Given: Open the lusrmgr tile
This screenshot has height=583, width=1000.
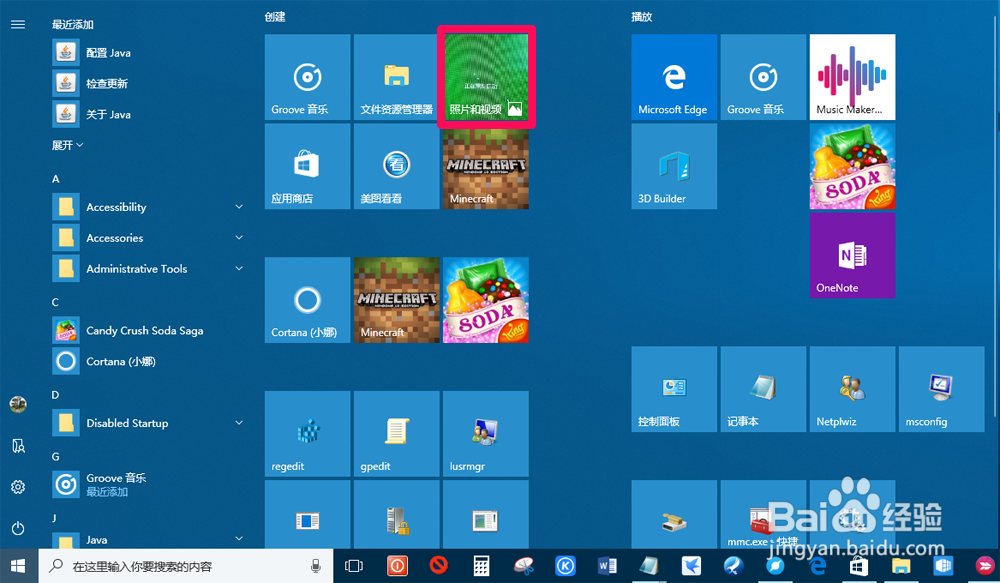Looking at the screenshot, I should [486, 434].
